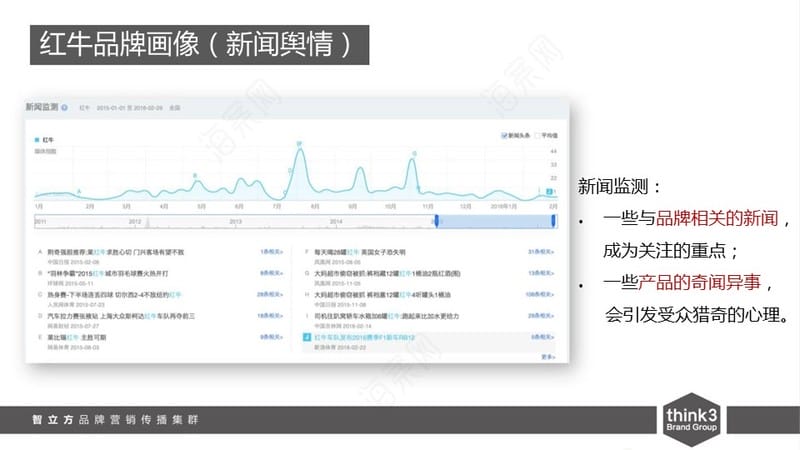Click the 红牛 legend color square
The height and width of the screenshot is (450, 800).
[37, 140]
